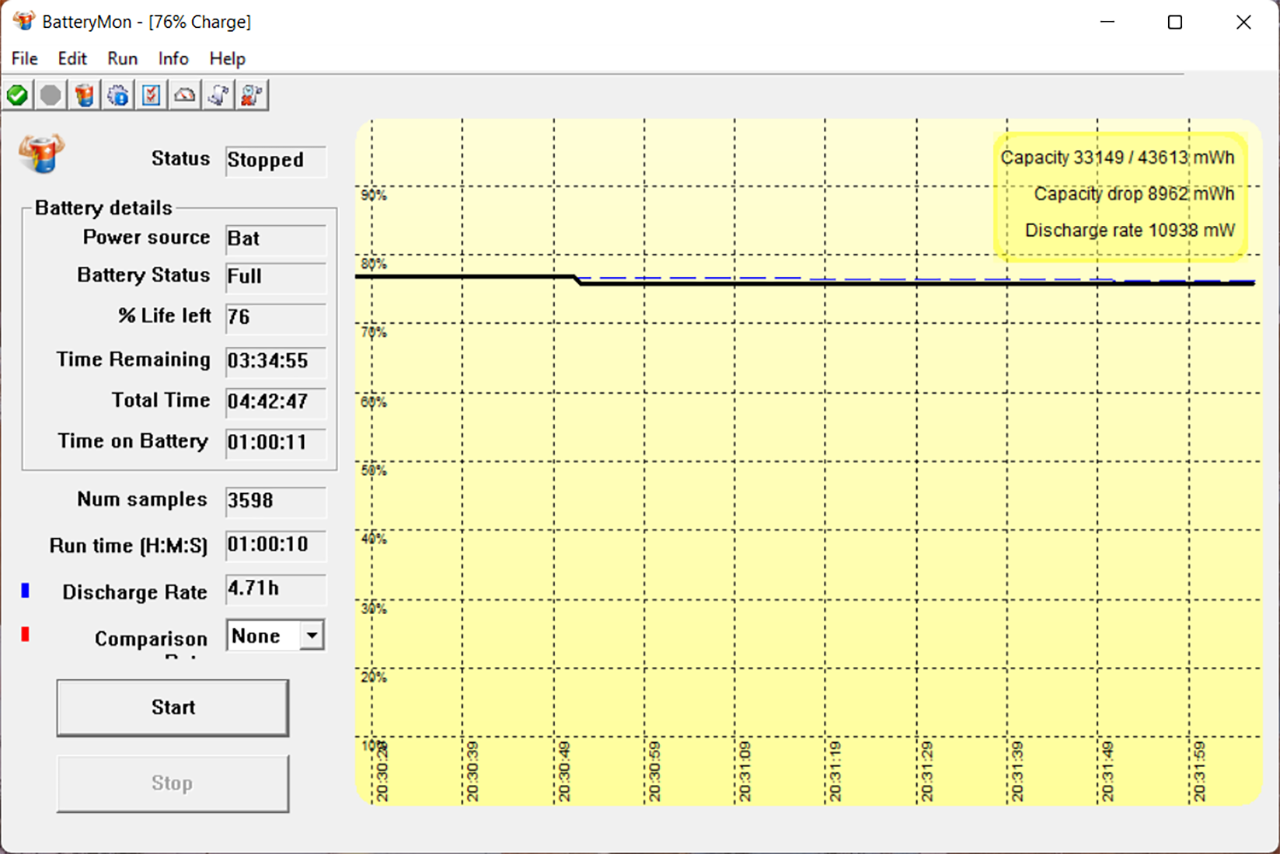Click the Time Remaining value field
This screenshot has height=854, width=1280.
pos(275,361)
